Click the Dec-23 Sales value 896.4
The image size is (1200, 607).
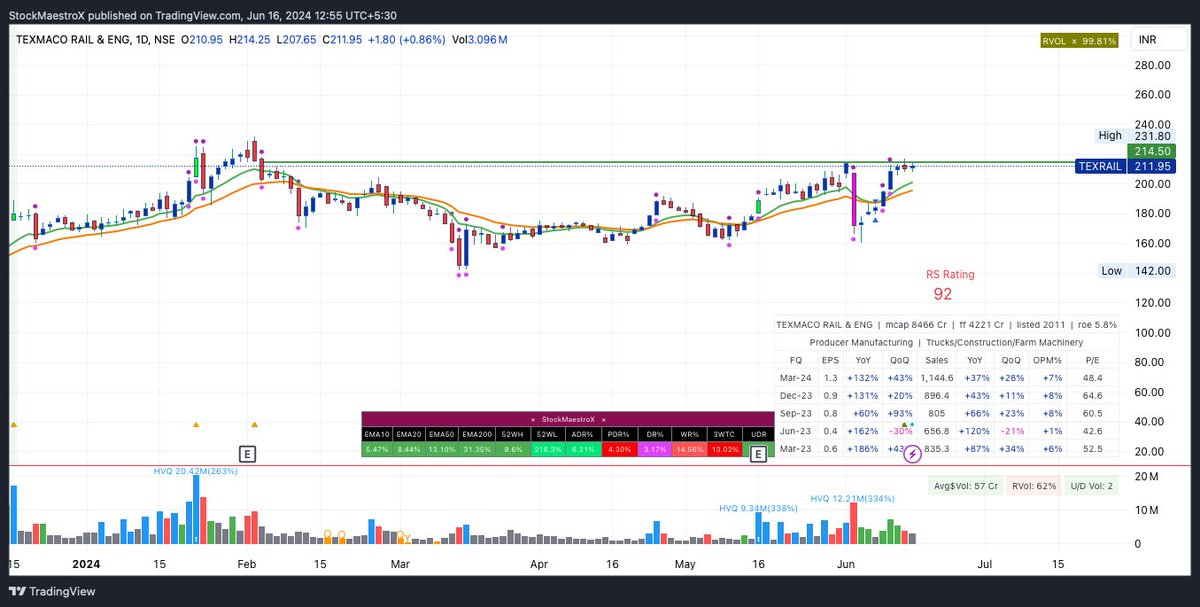pyautogui.click(x=937, y=396)
